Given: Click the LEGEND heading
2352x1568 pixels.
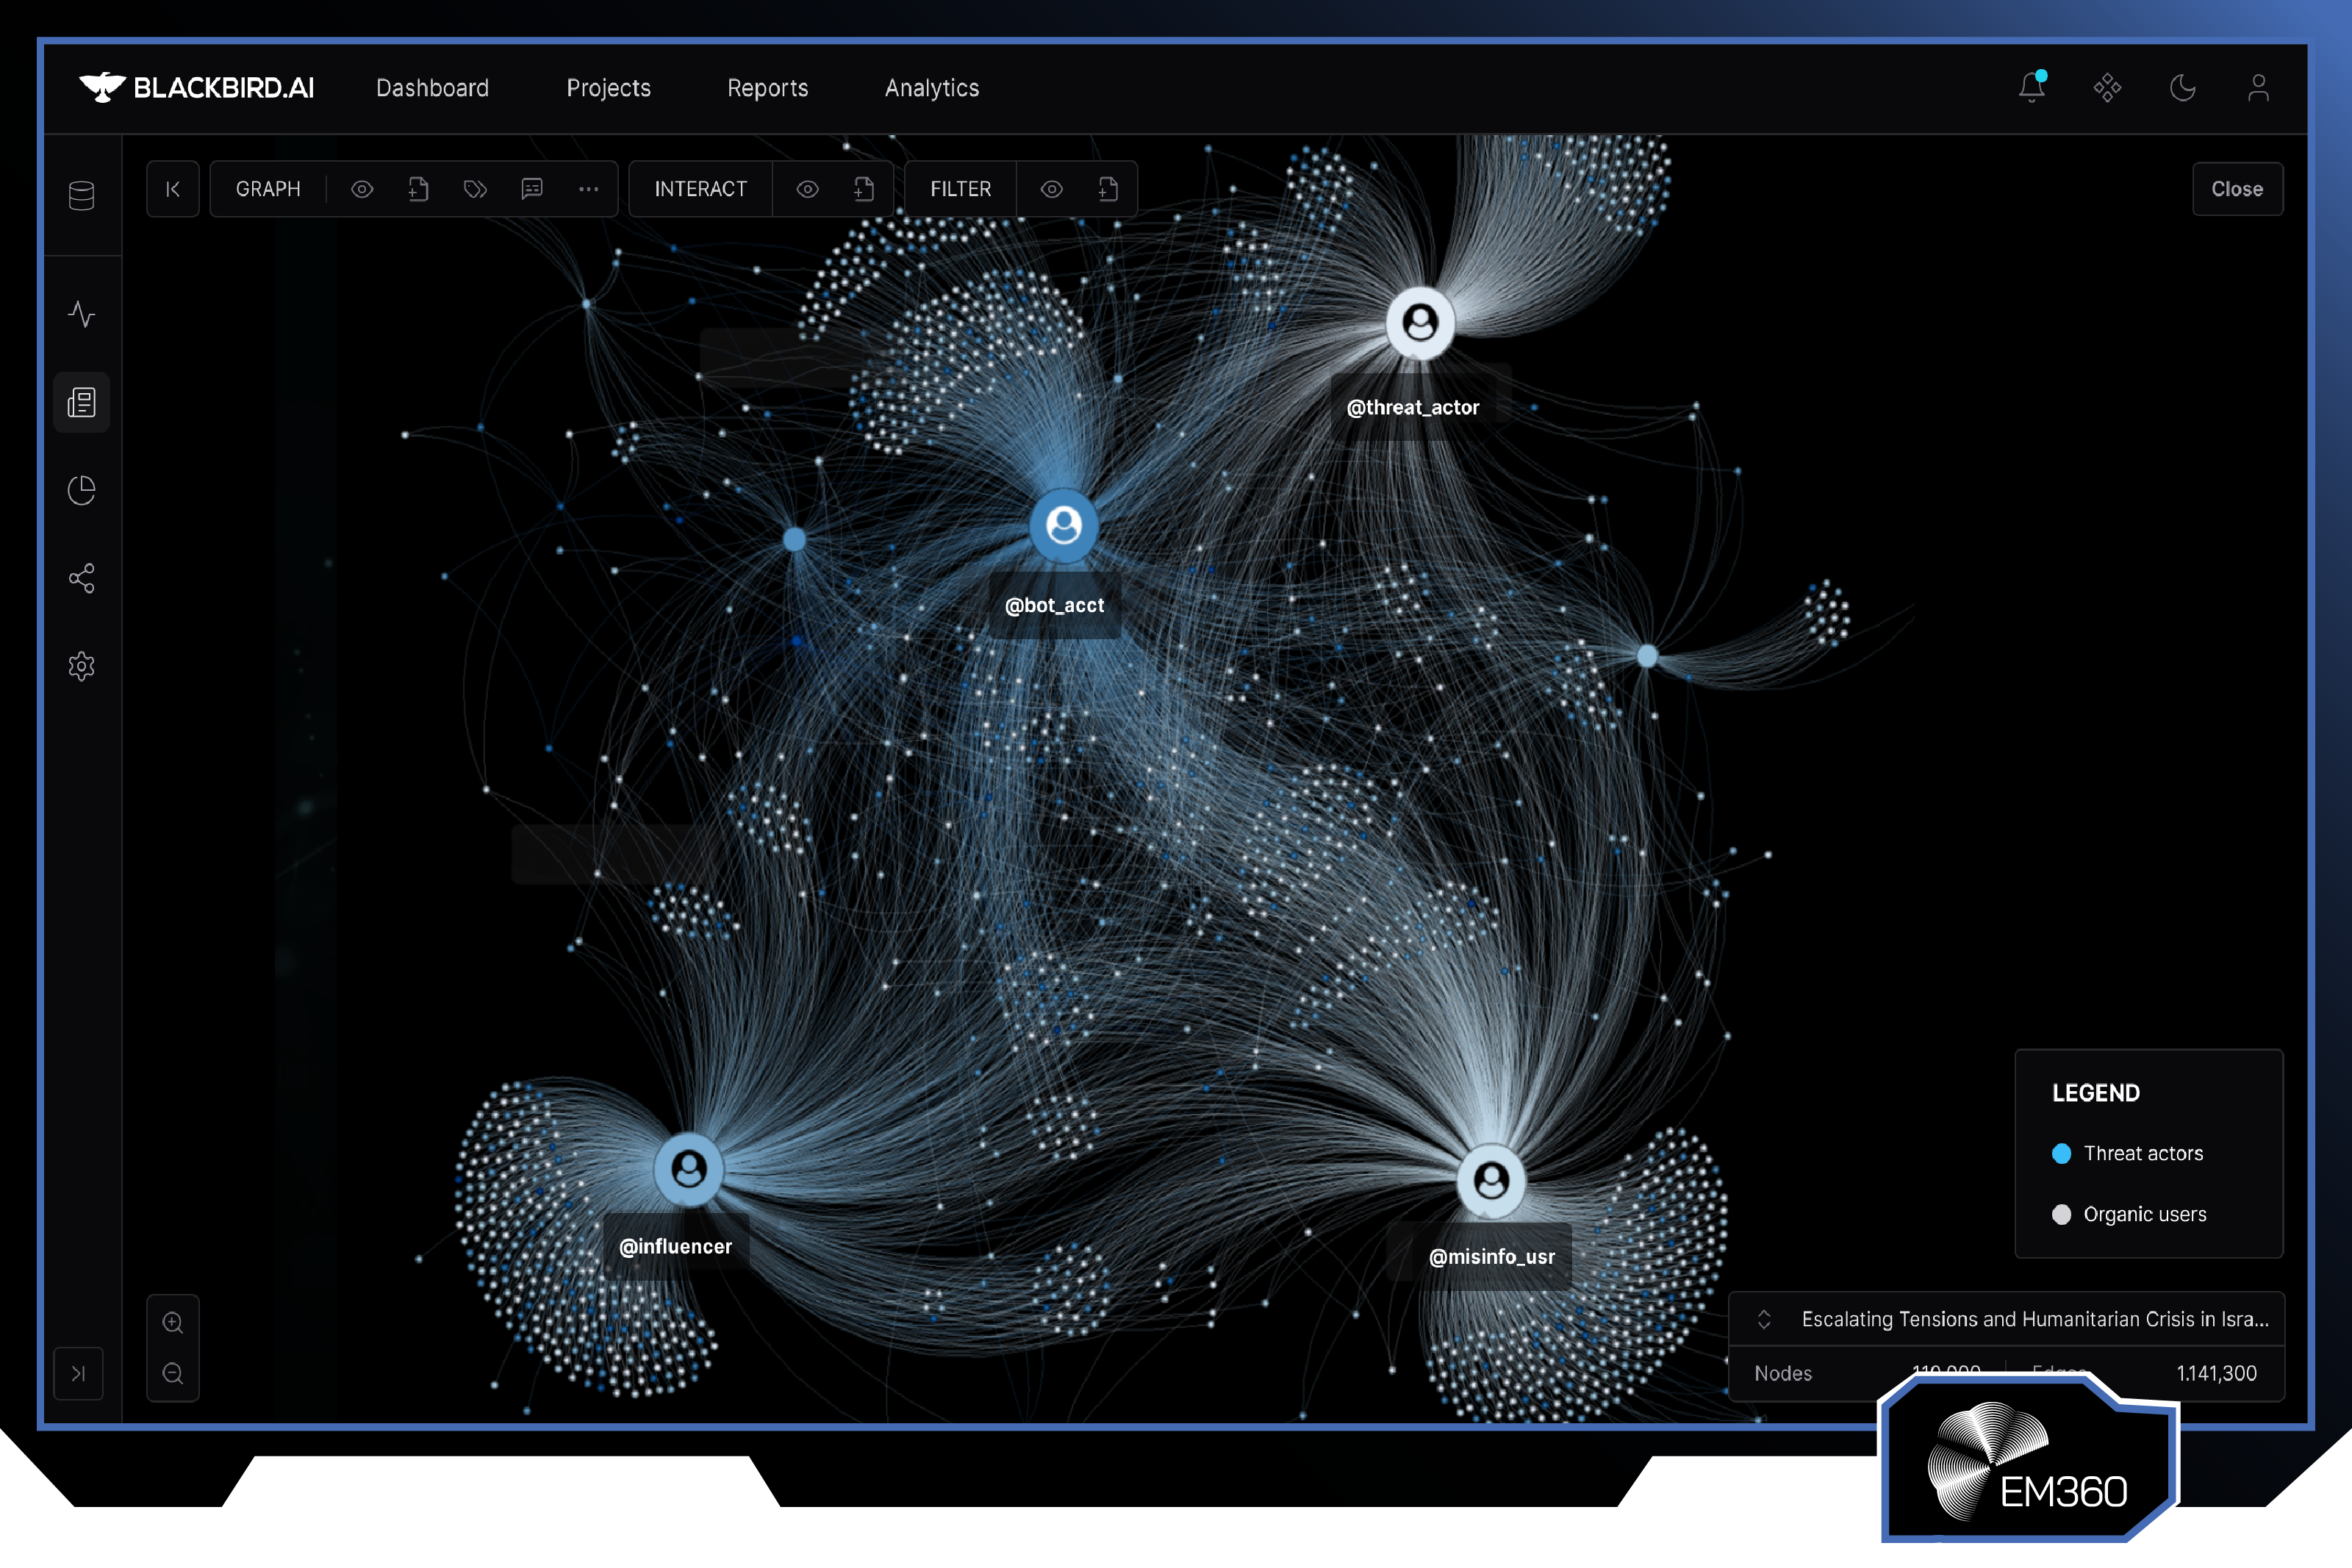Looking at the screenshot, I should (2096, 1093).
